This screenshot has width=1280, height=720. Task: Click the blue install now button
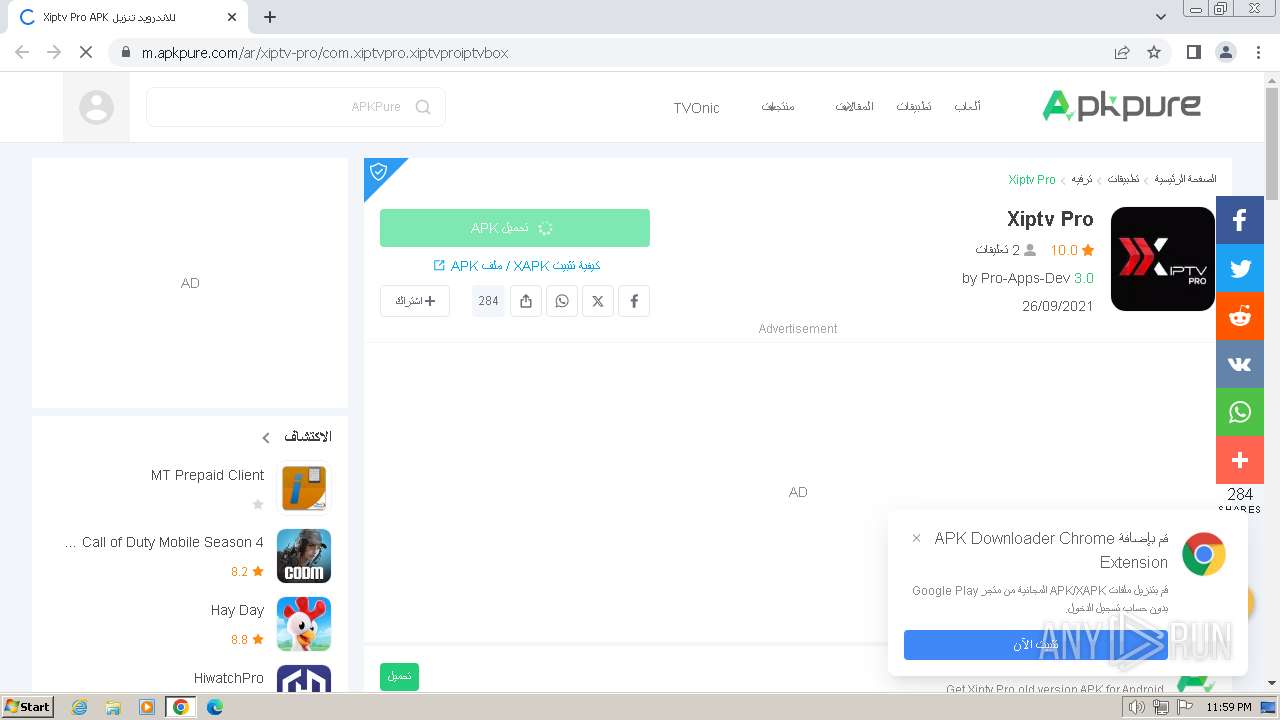pyautogui.click(x=1035, y=645)
